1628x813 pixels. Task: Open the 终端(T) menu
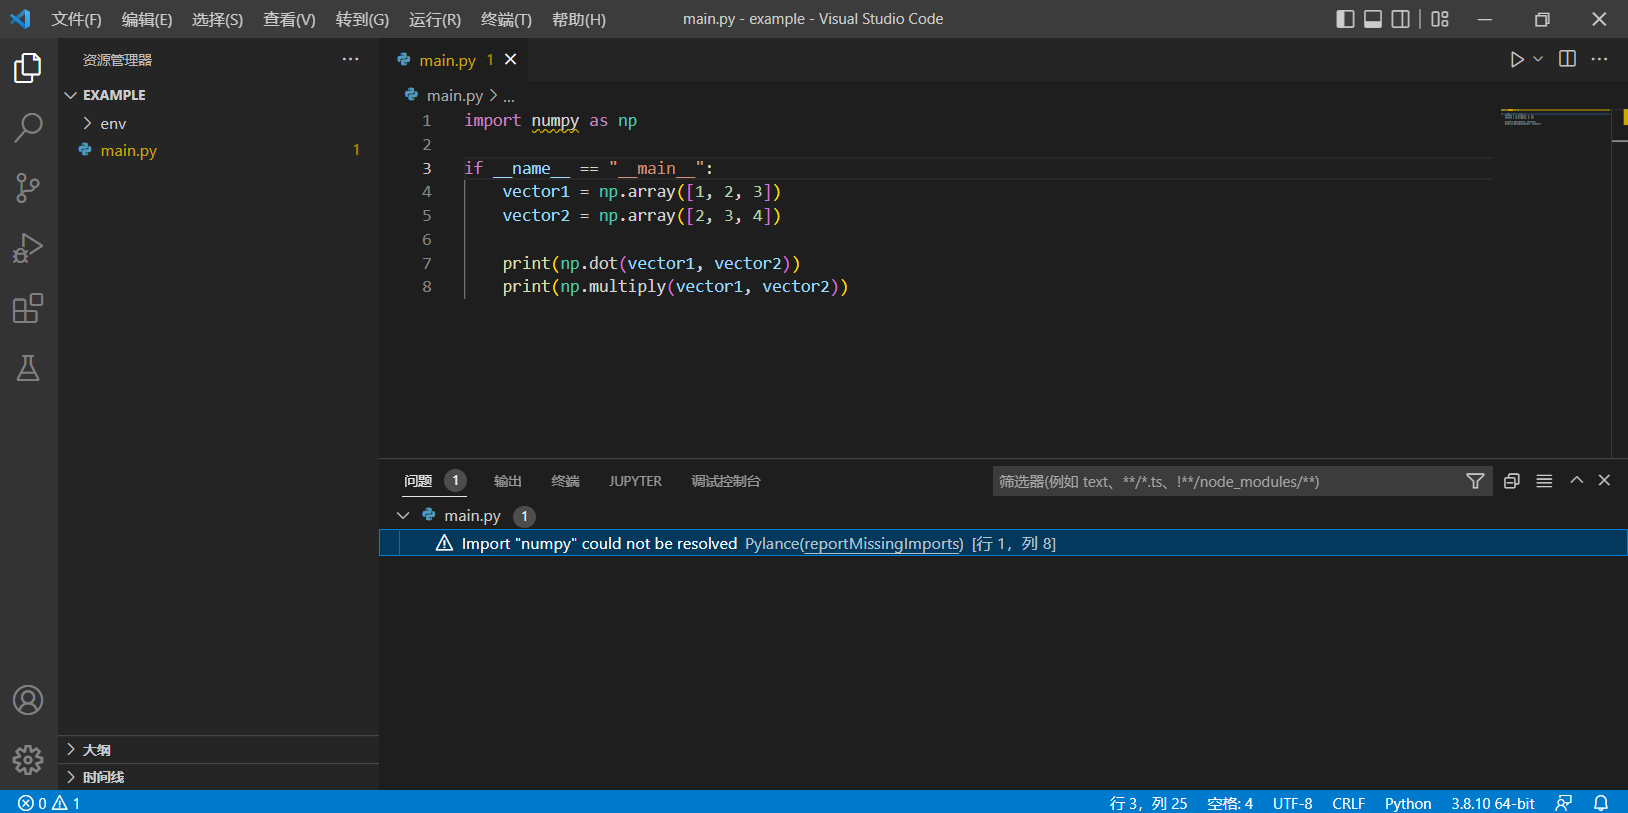pyautogui.click(x=506, y=19)
